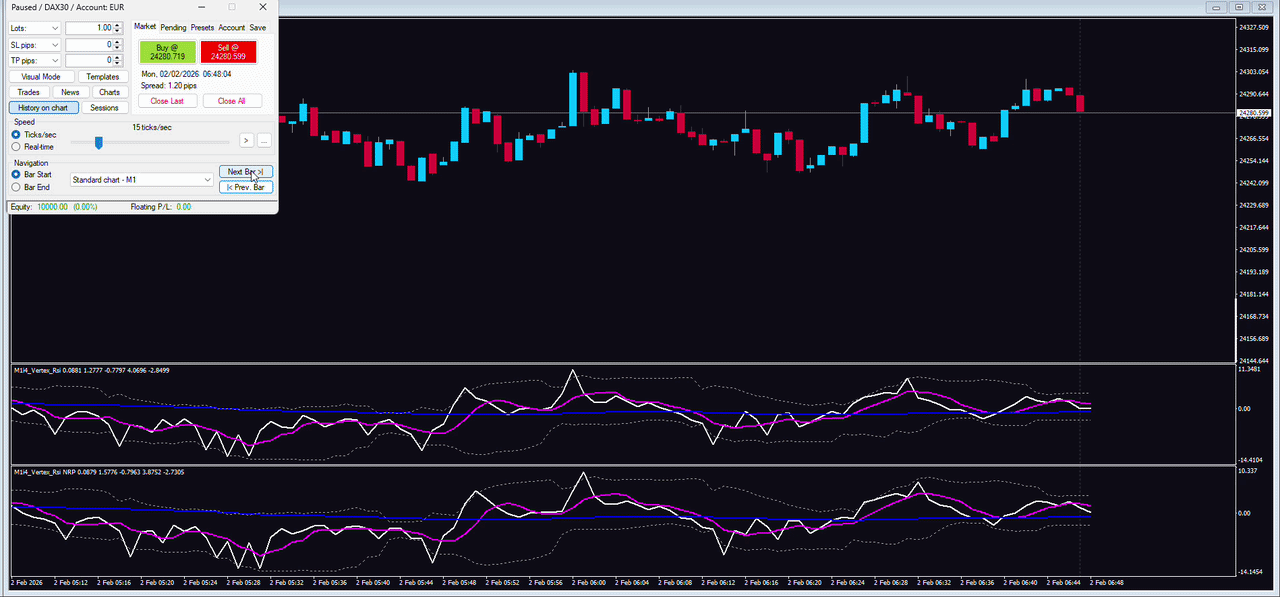This screenshot has width=1280, height=597.
Task: Start playback with the > arrow button
Action: (x=246, y=141)
